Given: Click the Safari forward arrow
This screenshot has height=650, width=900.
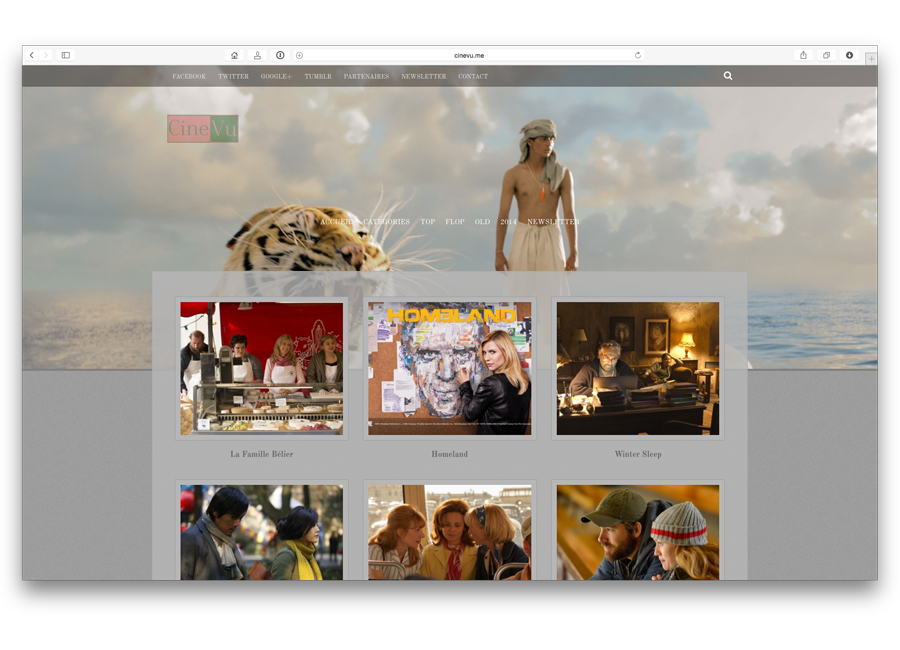Looking at the screenshot, I should [45, 55].
